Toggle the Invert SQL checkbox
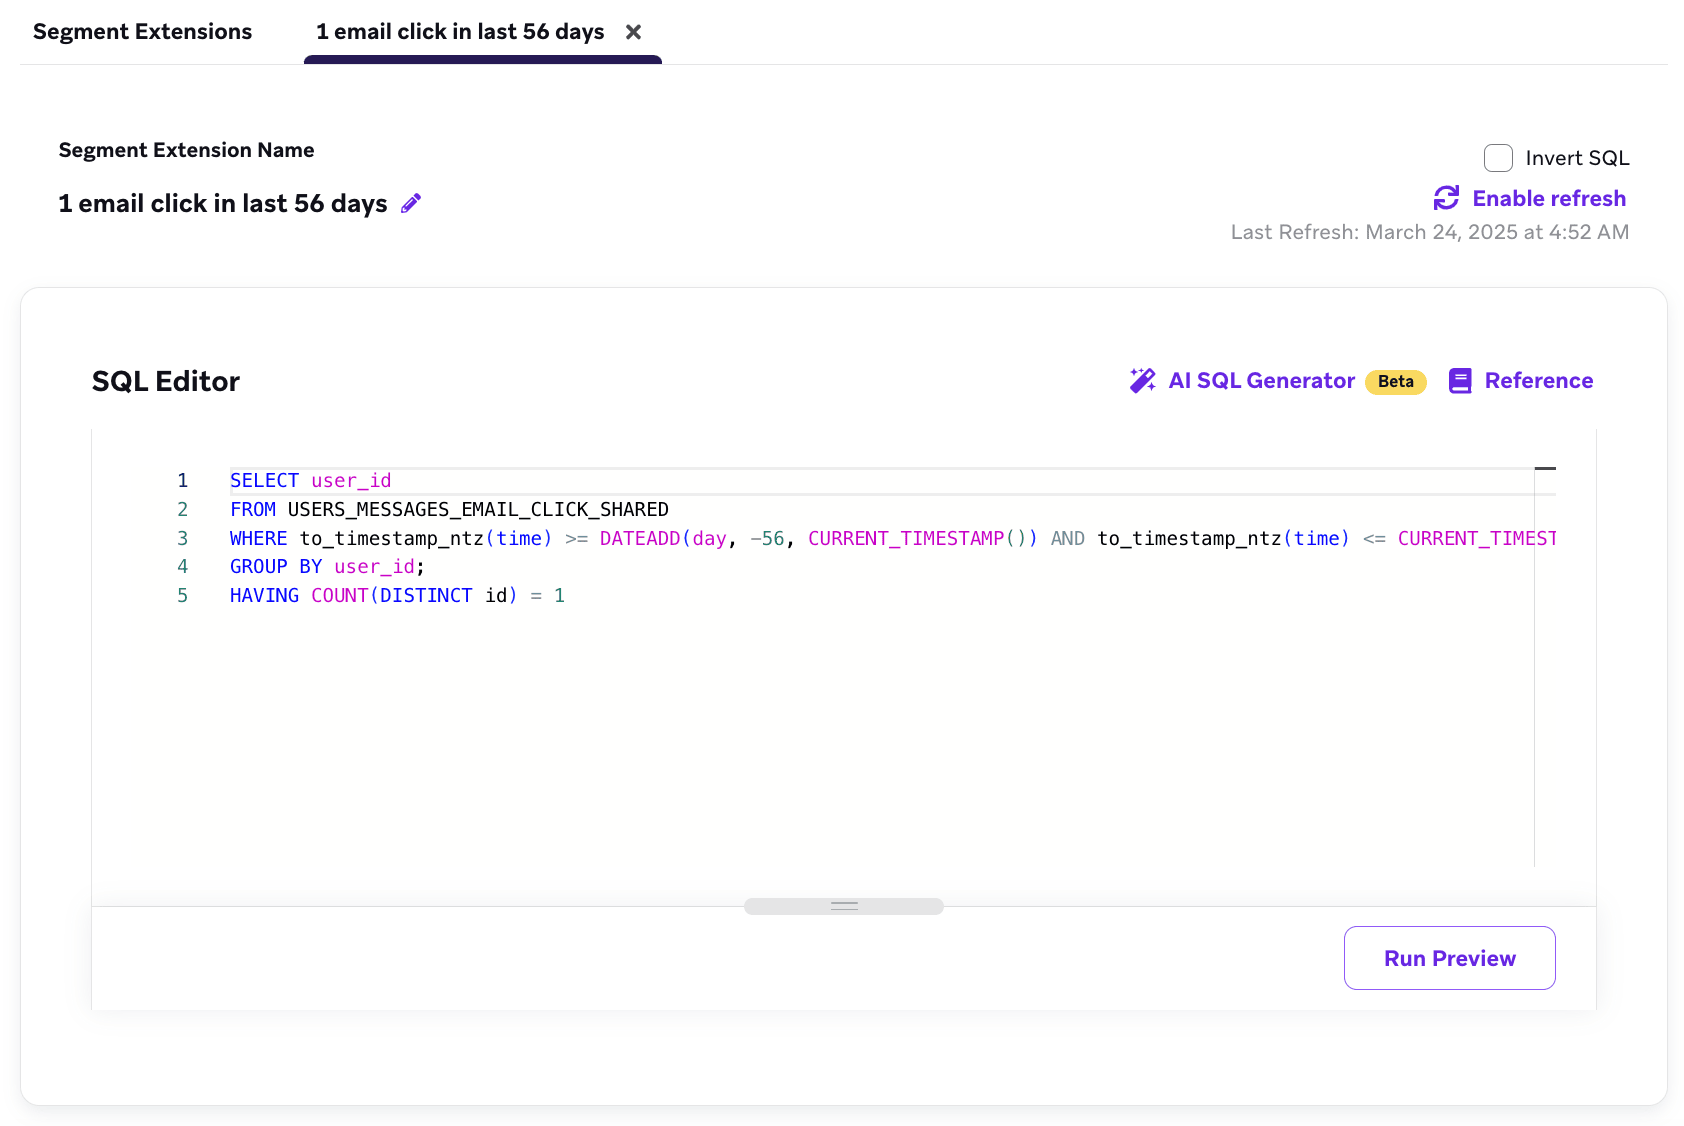The height and width of the screenshot is (1126, 1684). point(1498,158)
